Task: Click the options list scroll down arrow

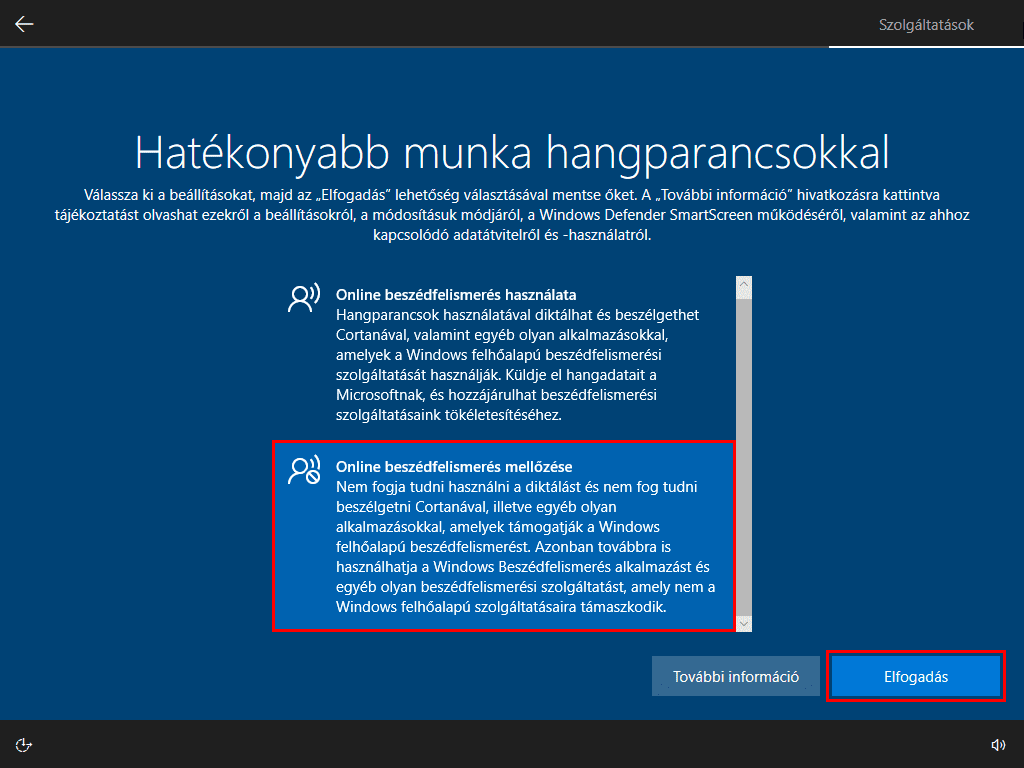Action: (x=743, y=622)
